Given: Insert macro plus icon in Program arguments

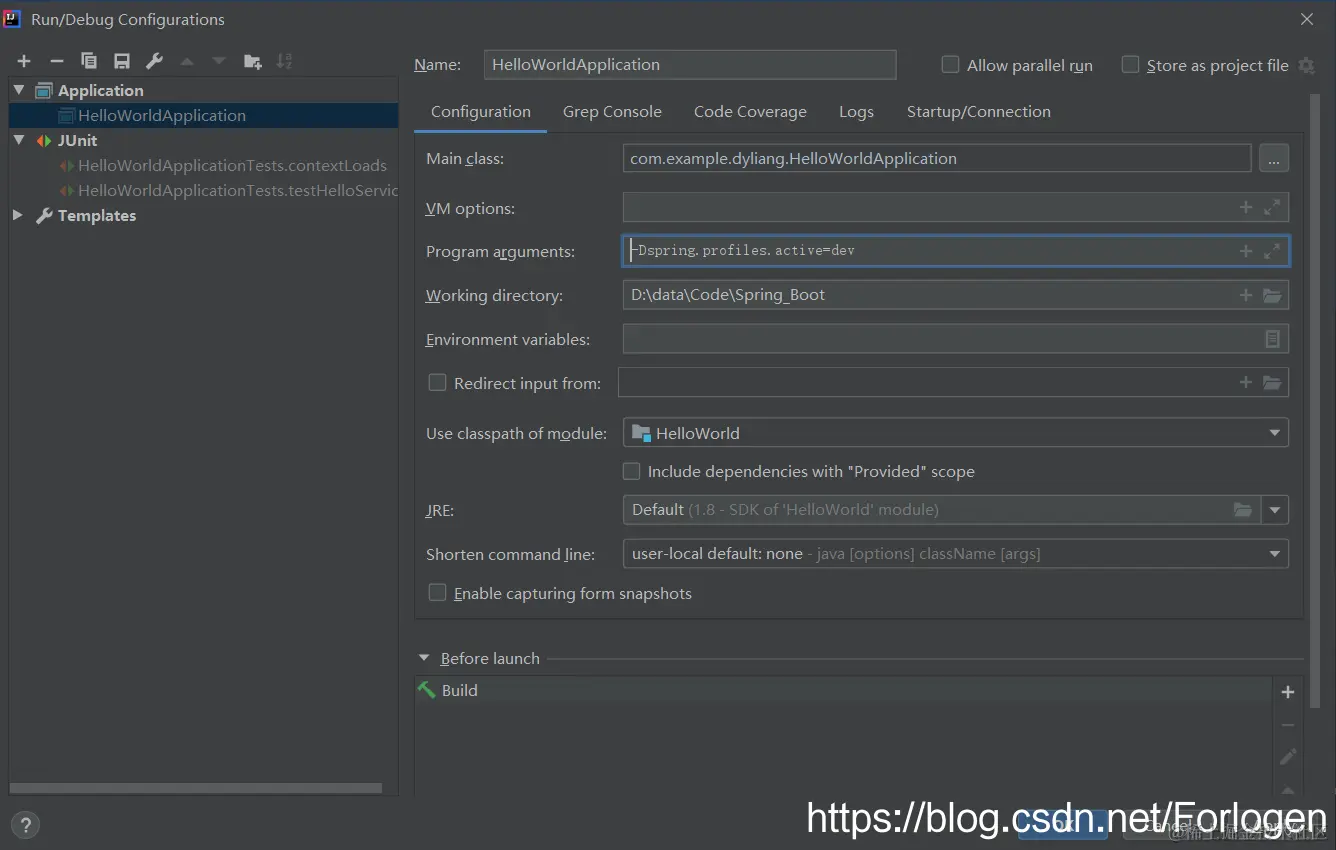Looking at the screenshot, I should point(1246,251).
